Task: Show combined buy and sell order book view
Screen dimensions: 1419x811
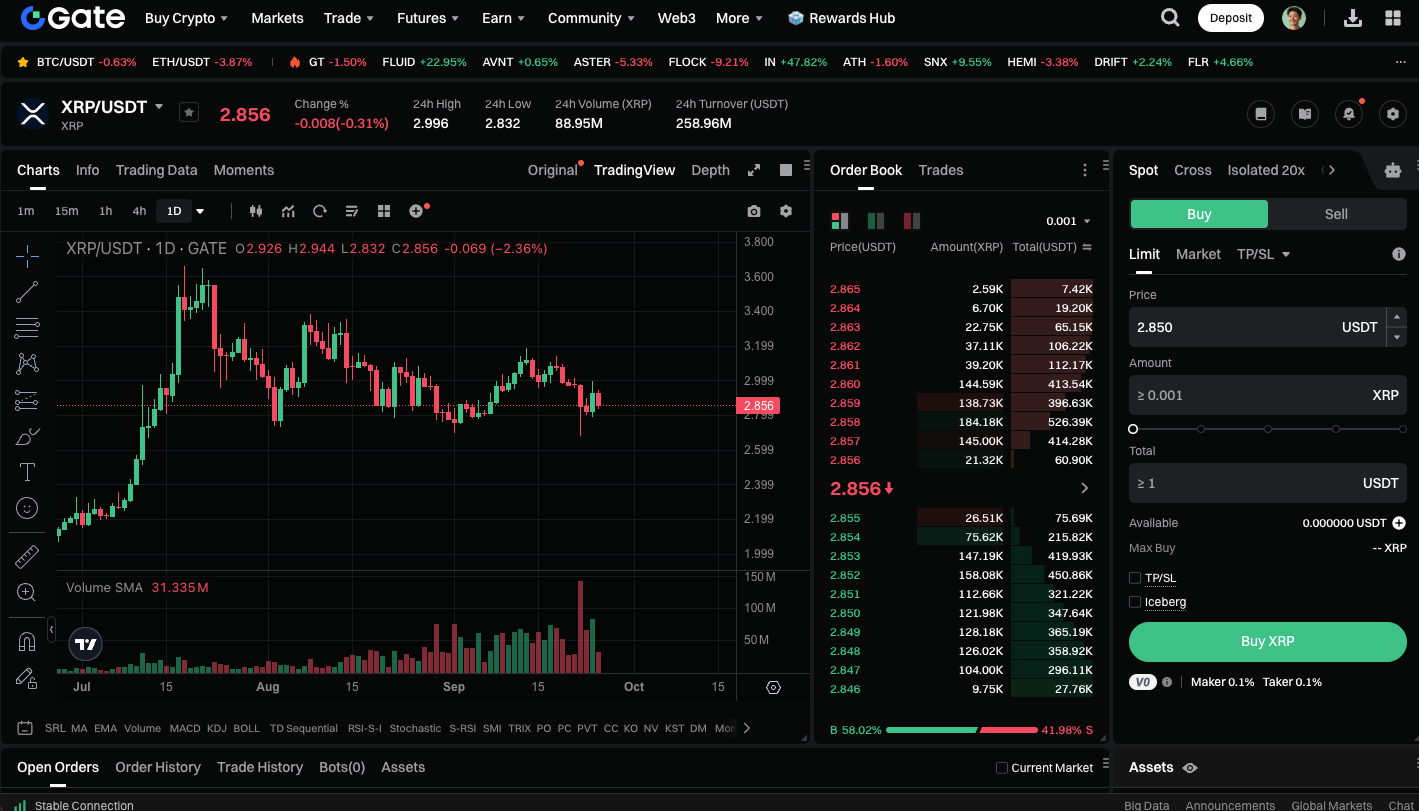Action: 840,221
